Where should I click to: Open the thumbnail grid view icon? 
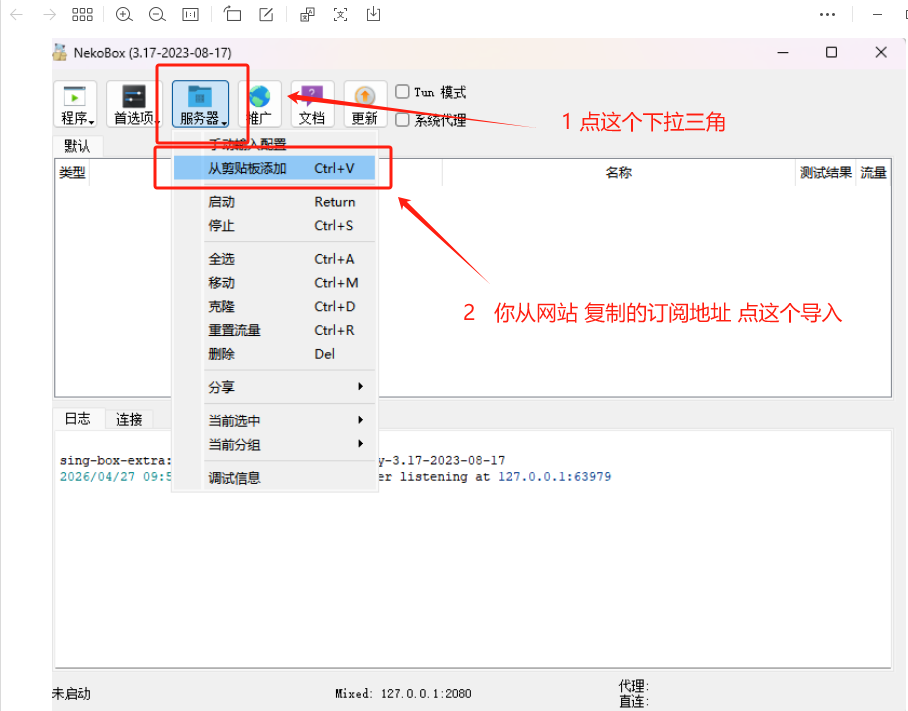click(83, 14)
